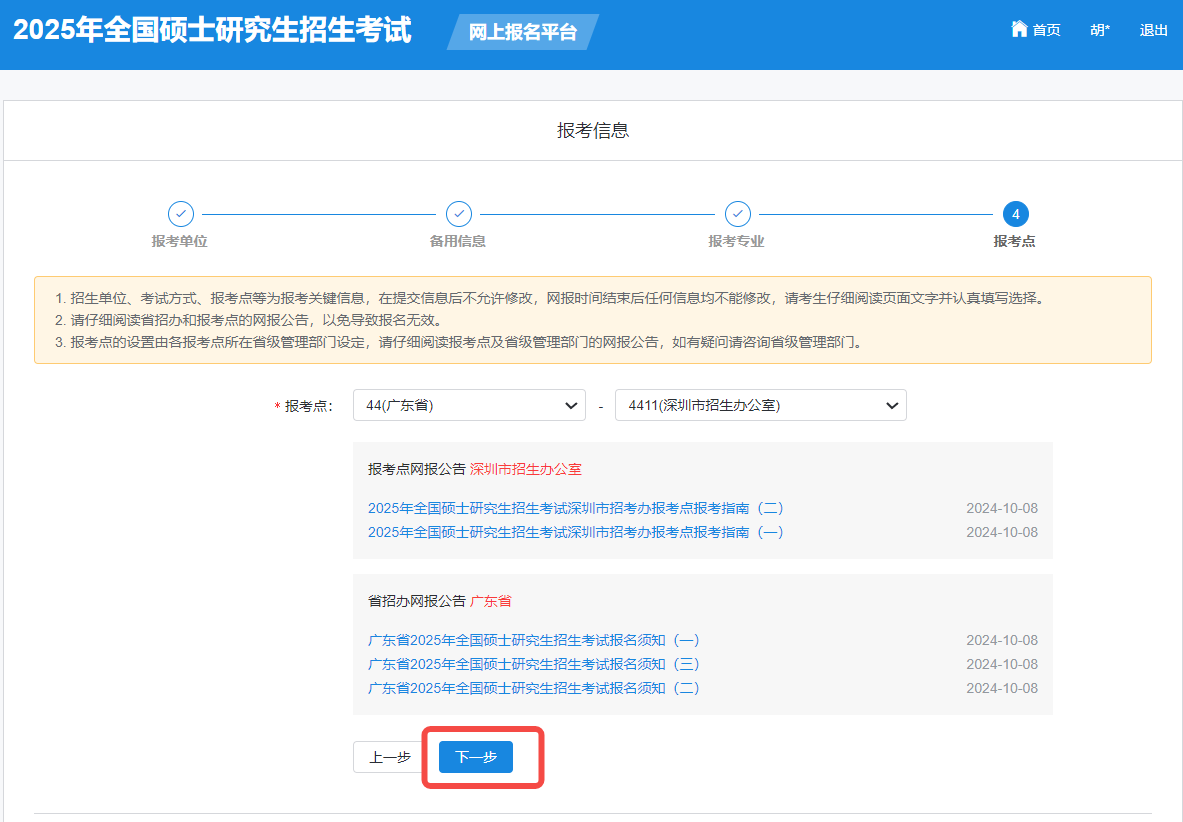
Task: Open 广东省2025年报名须知（二） announcement
Action: point(534,688)
